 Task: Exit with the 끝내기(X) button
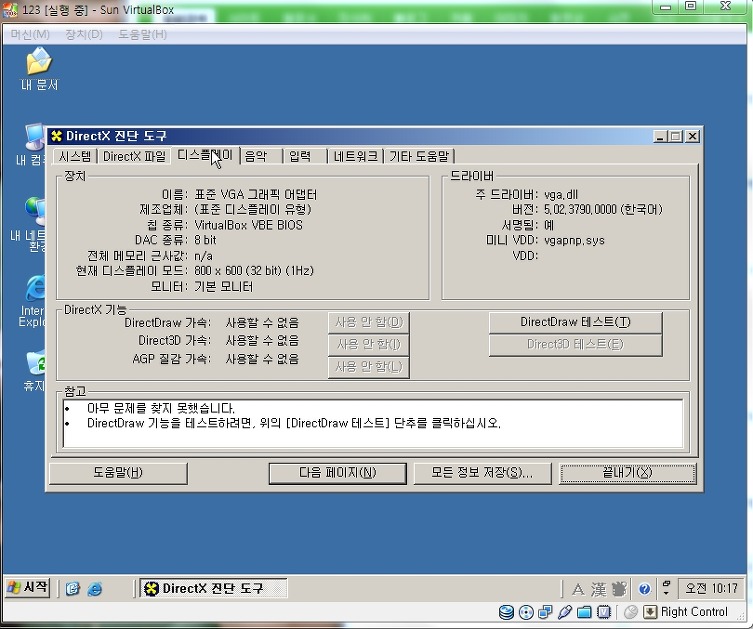coord(628,473)
